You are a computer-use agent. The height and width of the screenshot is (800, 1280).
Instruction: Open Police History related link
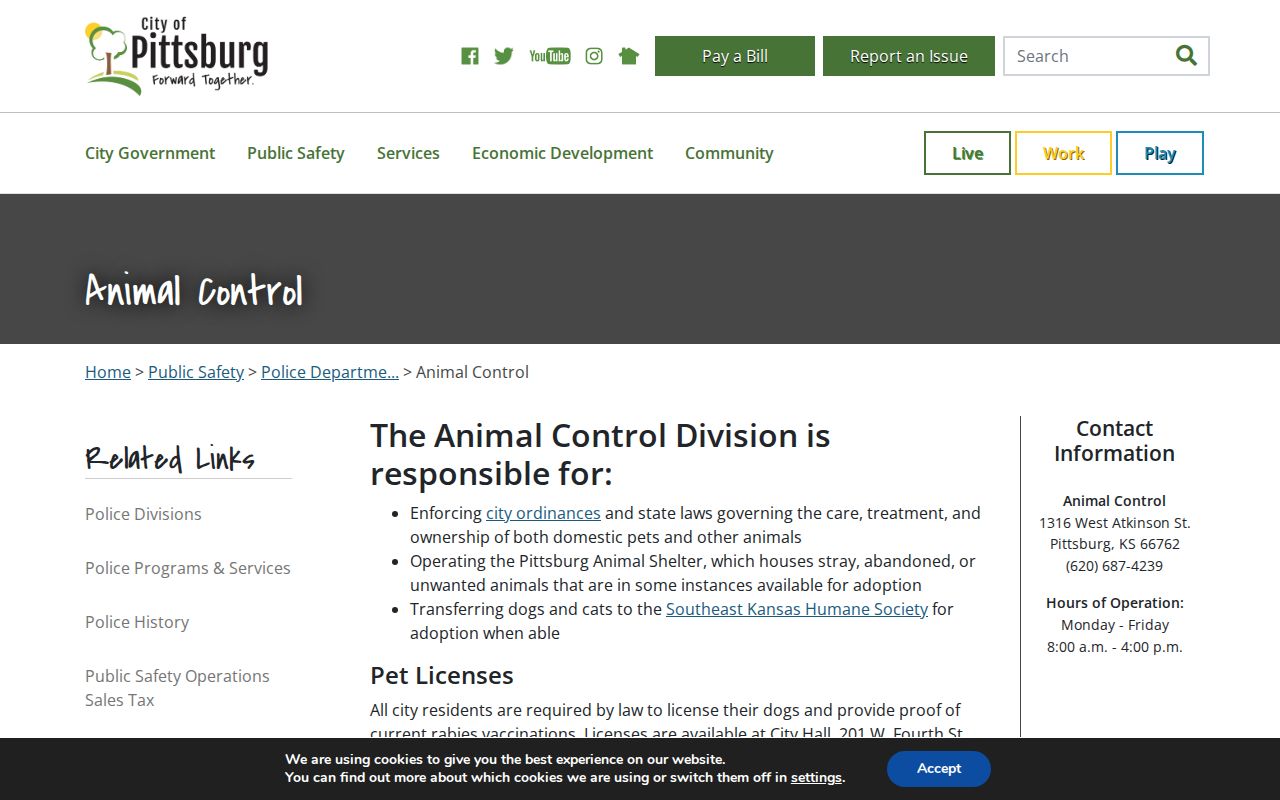[137, 622]
